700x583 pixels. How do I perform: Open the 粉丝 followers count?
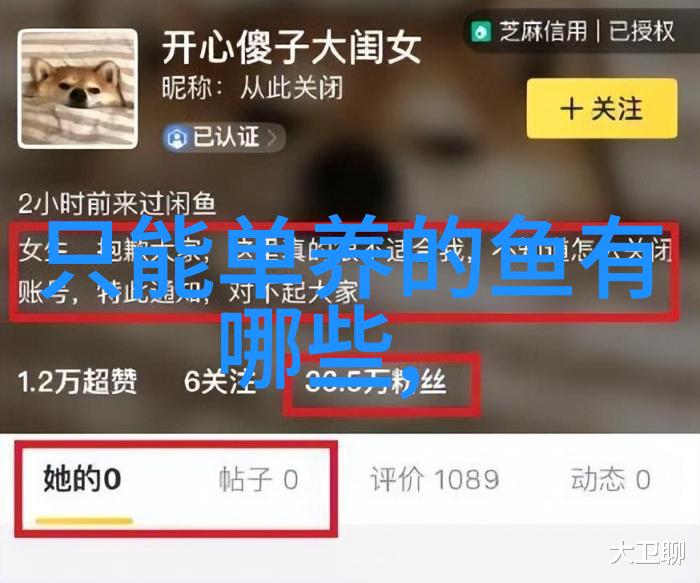[x=375, y=383]
